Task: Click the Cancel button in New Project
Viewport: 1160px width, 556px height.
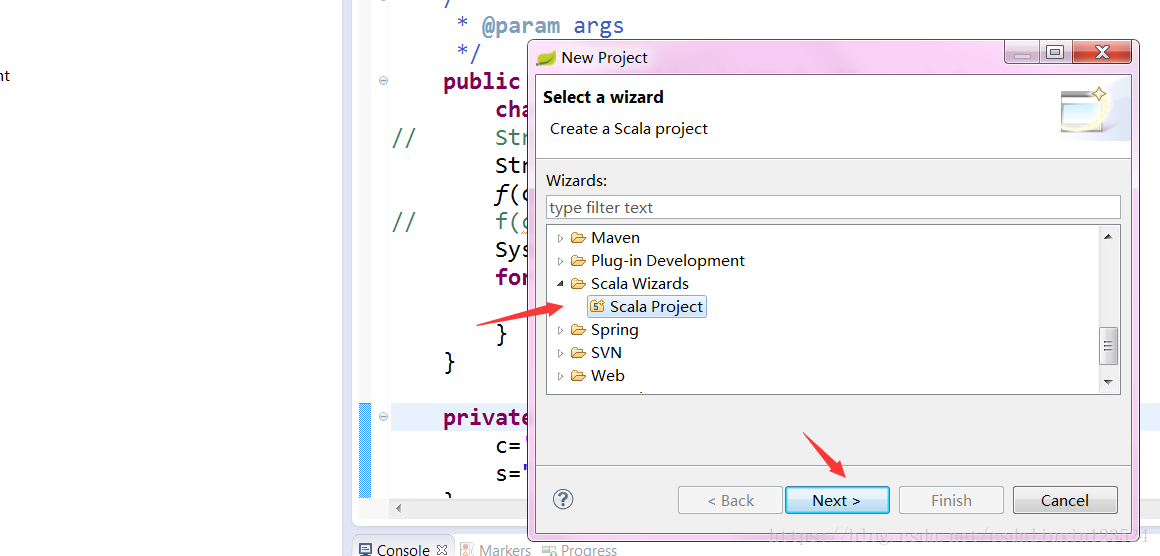Action: click(x=1065, y=501)
